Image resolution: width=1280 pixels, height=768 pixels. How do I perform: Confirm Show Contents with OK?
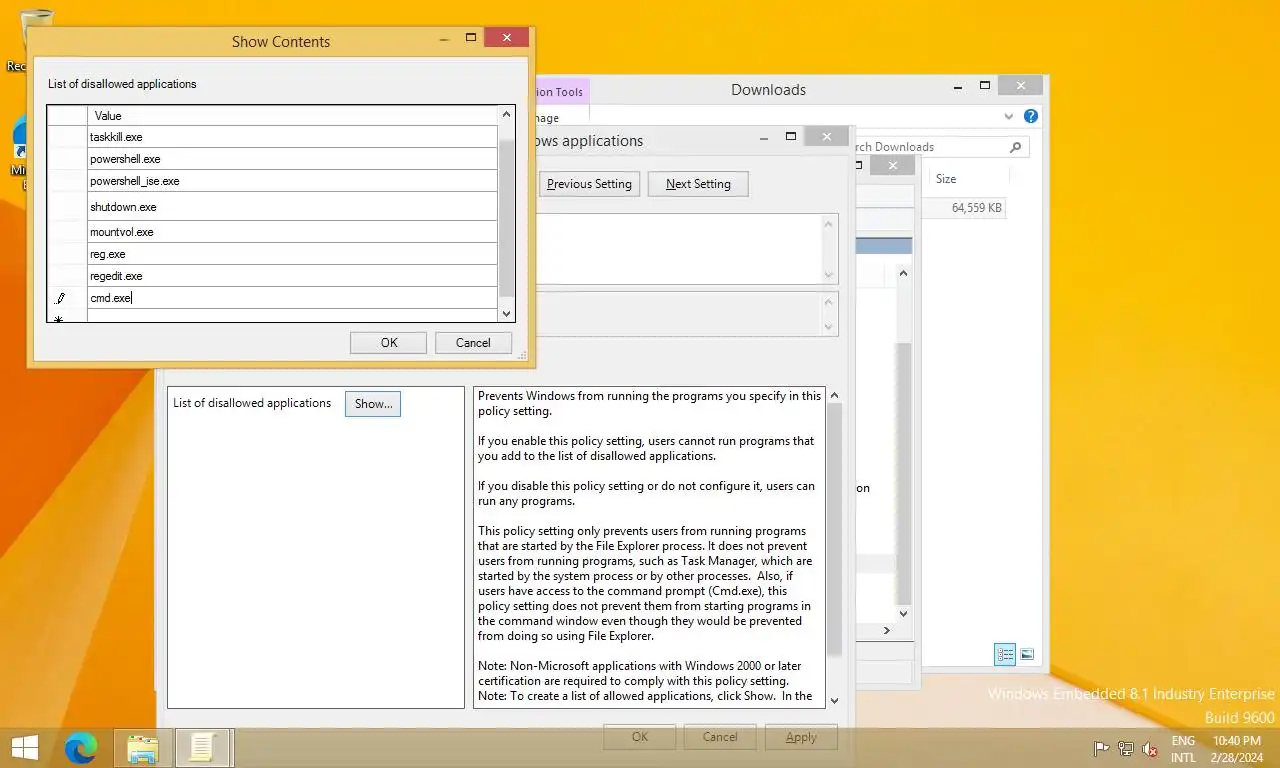[x=389, y=343]
